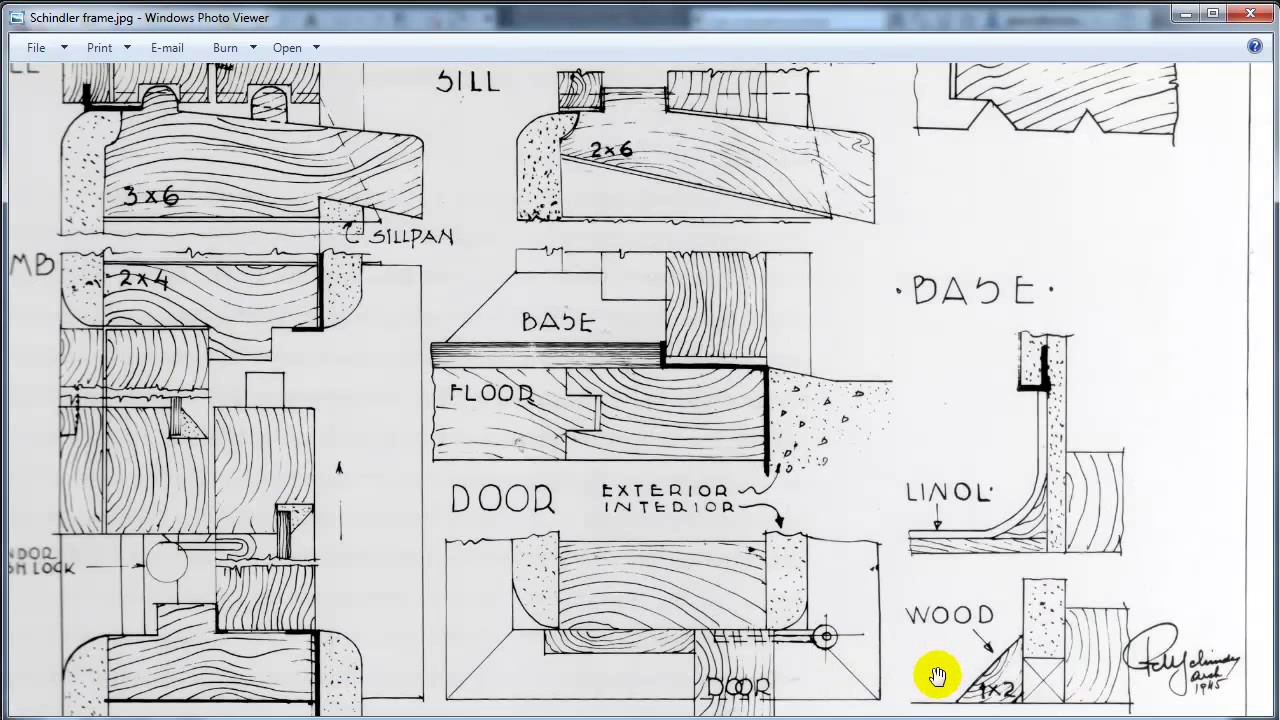Click Burn to write photo to disc
This screenshot has height=720, width=1280.
[225, 47]
